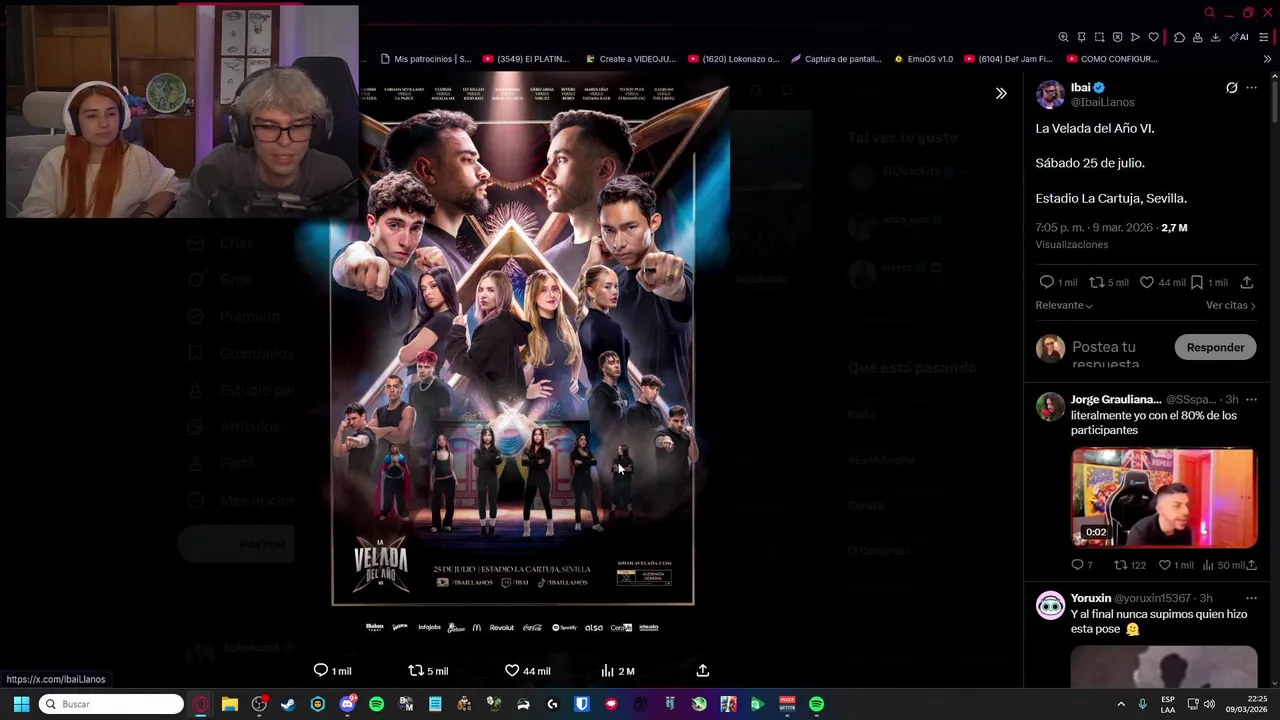Open '(1620) Lokonazo o...' bookmark
Screen dimensions: 1280x720
point(733,59)
